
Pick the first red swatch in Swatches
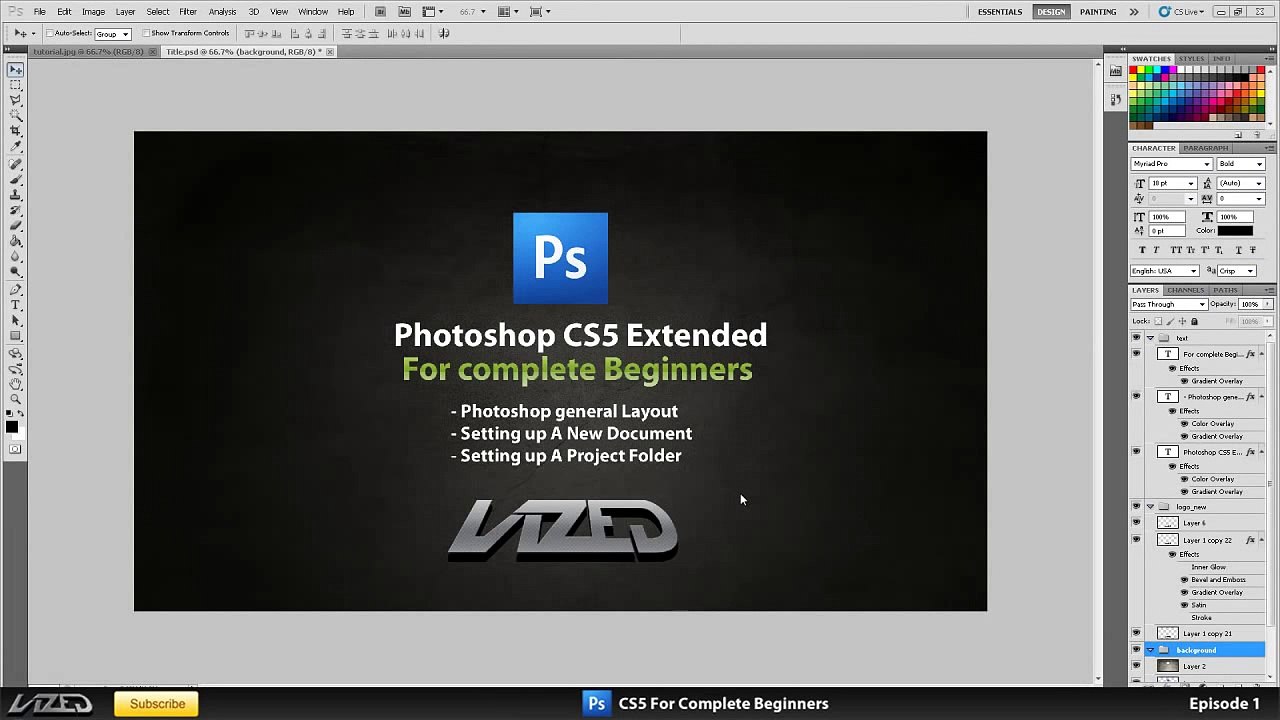[x=1133, y=70]
